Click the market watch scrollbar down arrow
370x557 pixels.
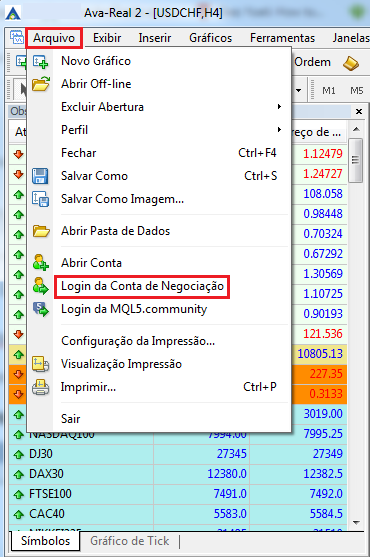(357, 523)
